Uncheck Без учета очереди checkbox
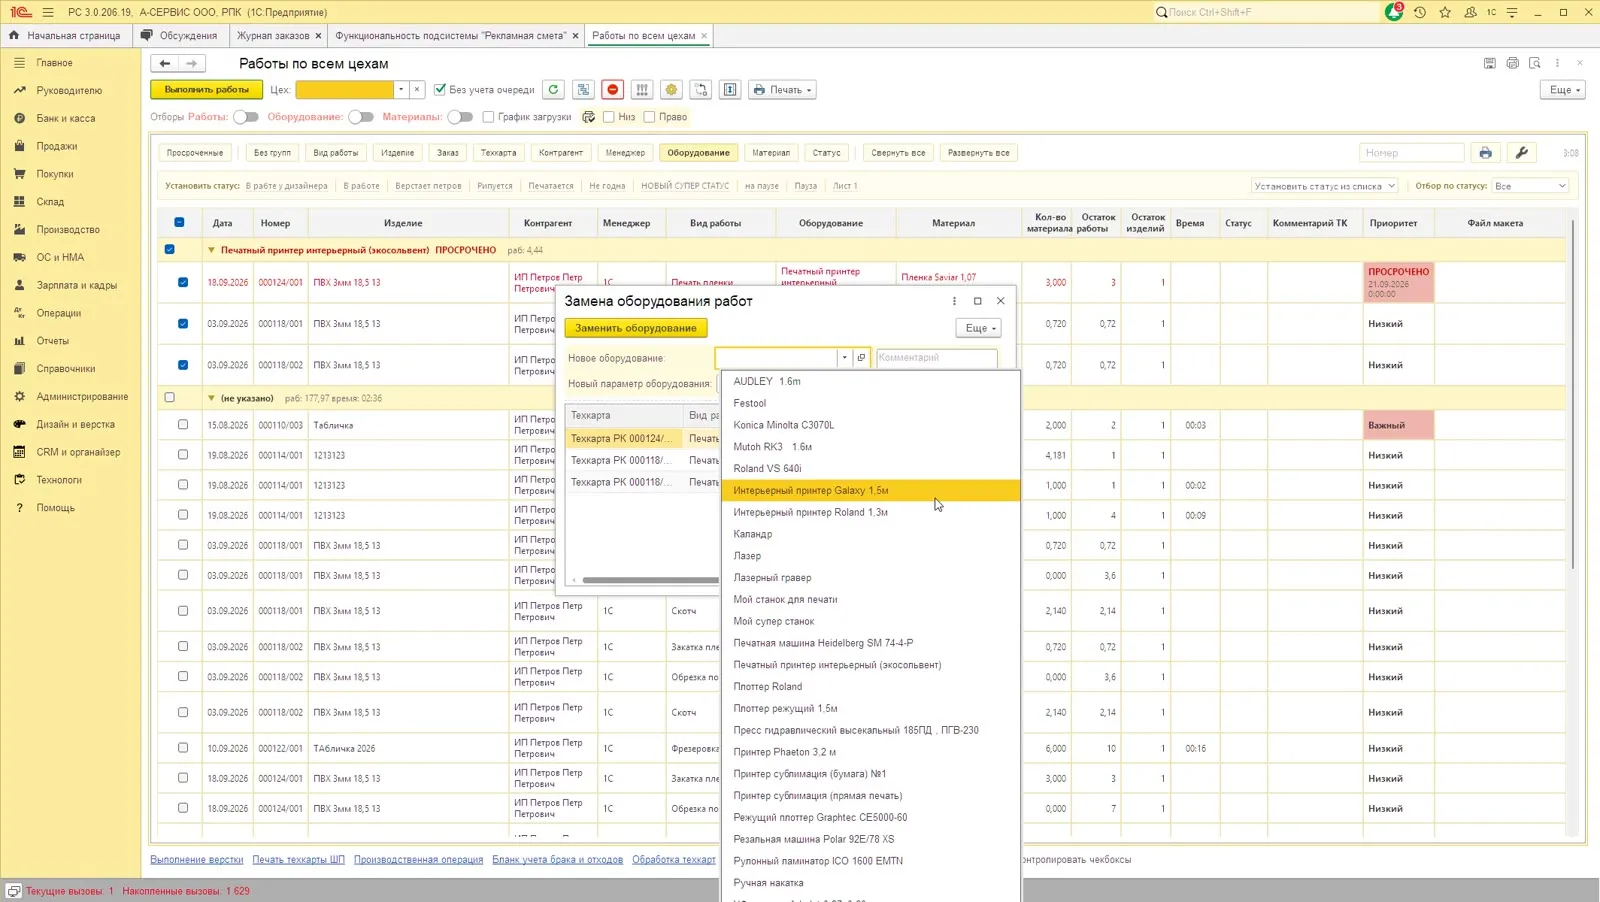This screenshot has height=902, width=1600. point(440,90)
